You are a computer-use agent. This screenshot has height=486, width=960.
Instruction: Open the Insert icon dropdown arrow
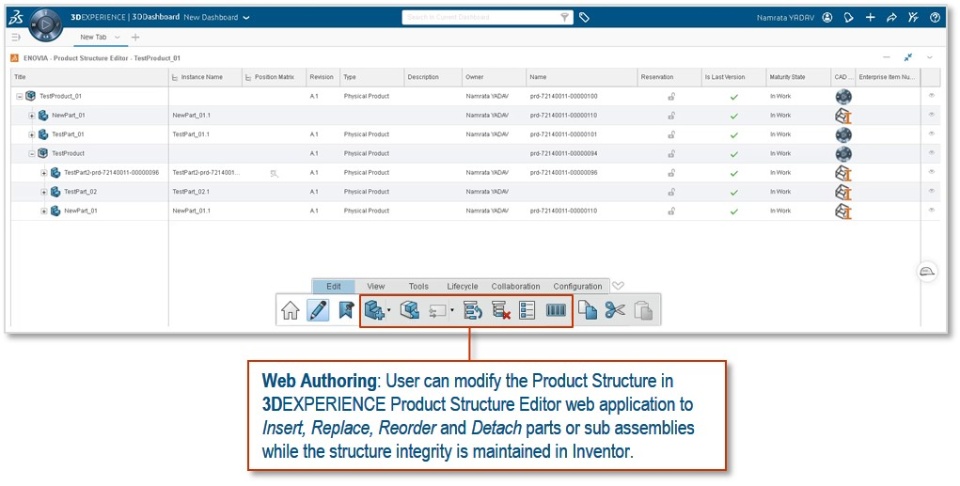click(x=389, y=311)
